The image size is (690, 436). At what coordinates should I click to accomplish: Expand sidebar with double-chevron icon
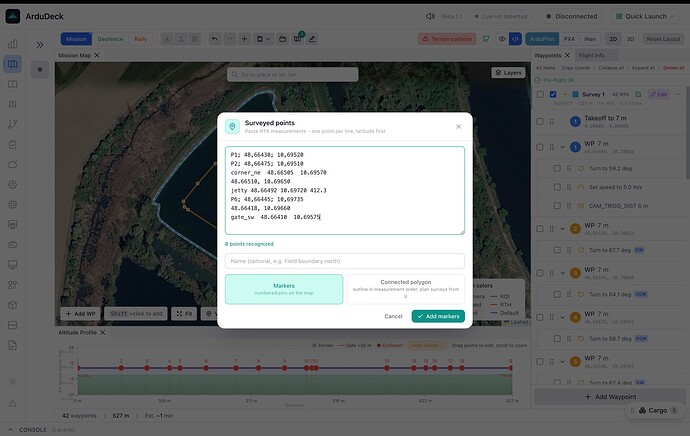pyautogui.click(x=40, y=44)
